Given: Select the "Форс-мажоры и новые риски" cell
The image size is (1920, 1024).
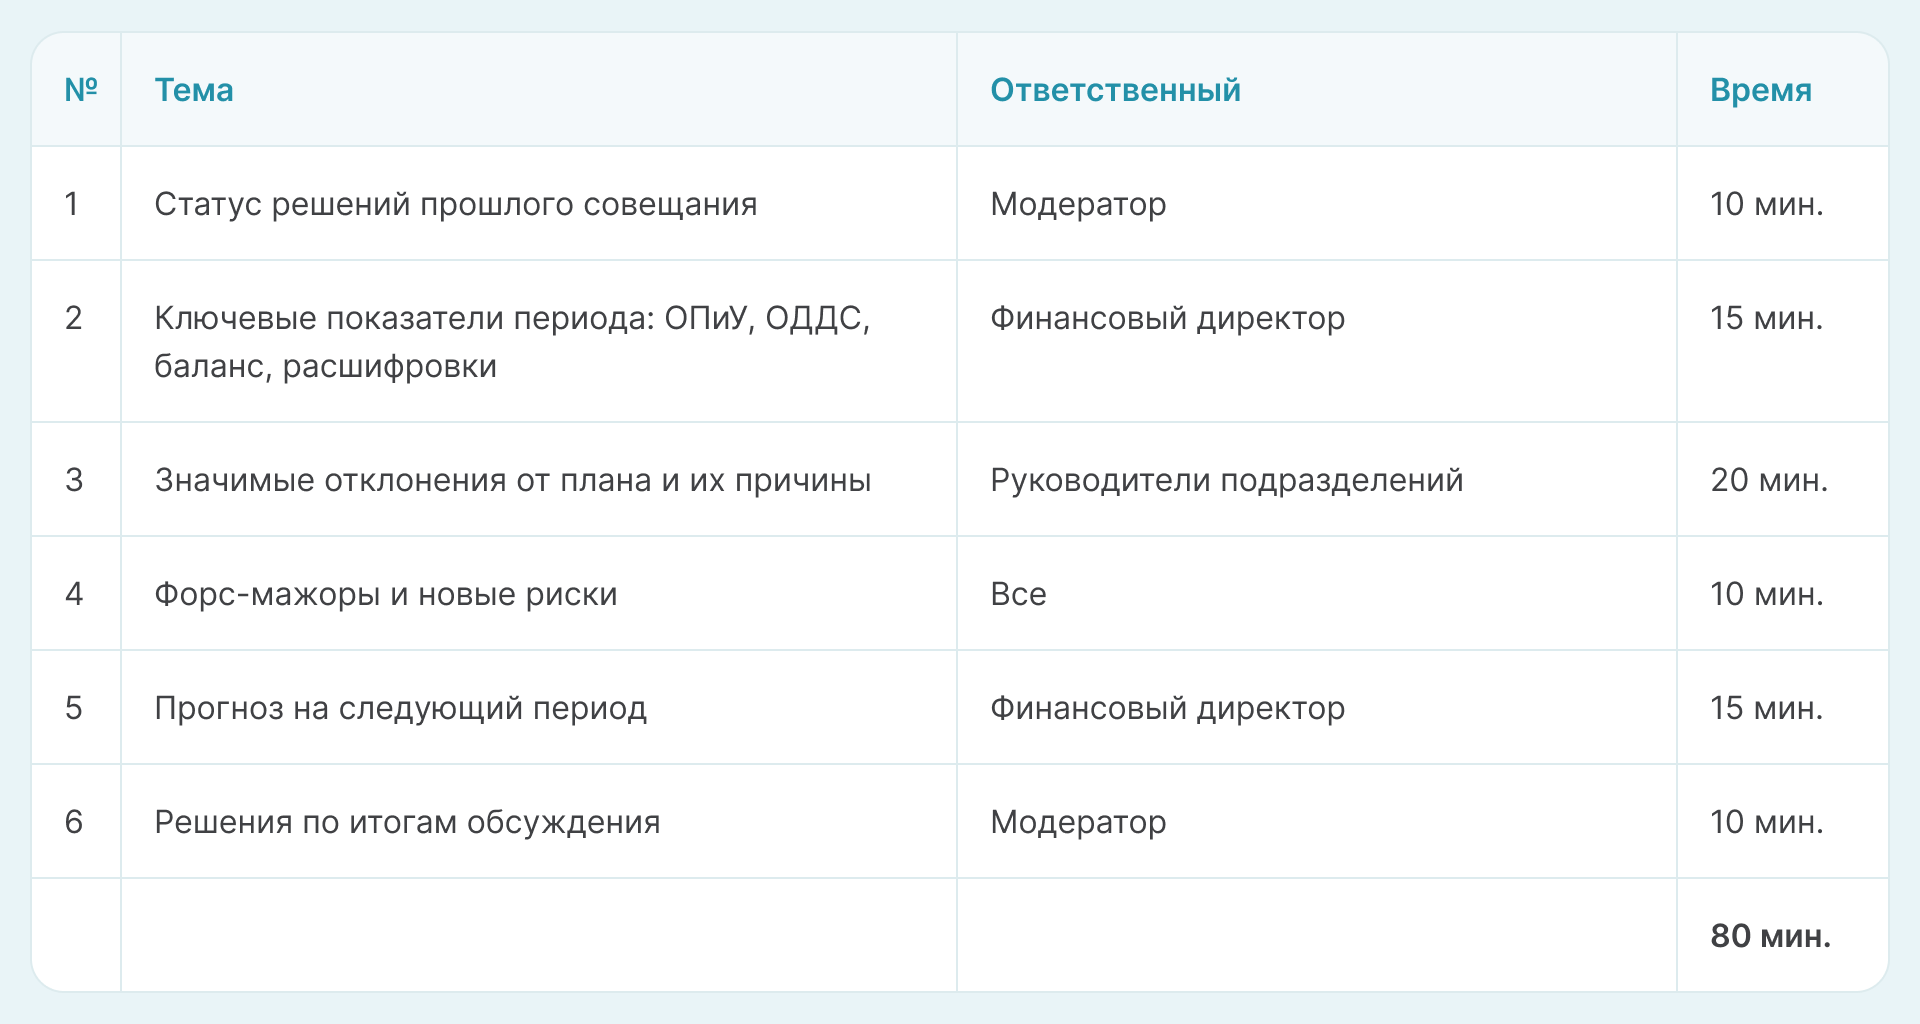Looking at the screenshot, I should 385,594.
